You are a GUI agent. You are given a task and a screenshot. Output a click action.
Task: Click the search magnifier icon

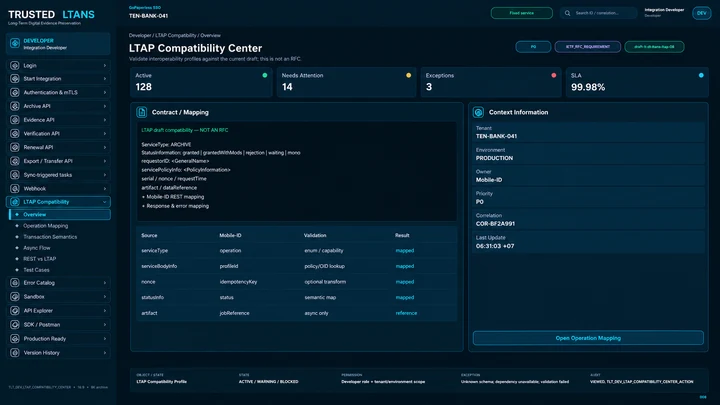pyautogui.click(x=568, y=13)
